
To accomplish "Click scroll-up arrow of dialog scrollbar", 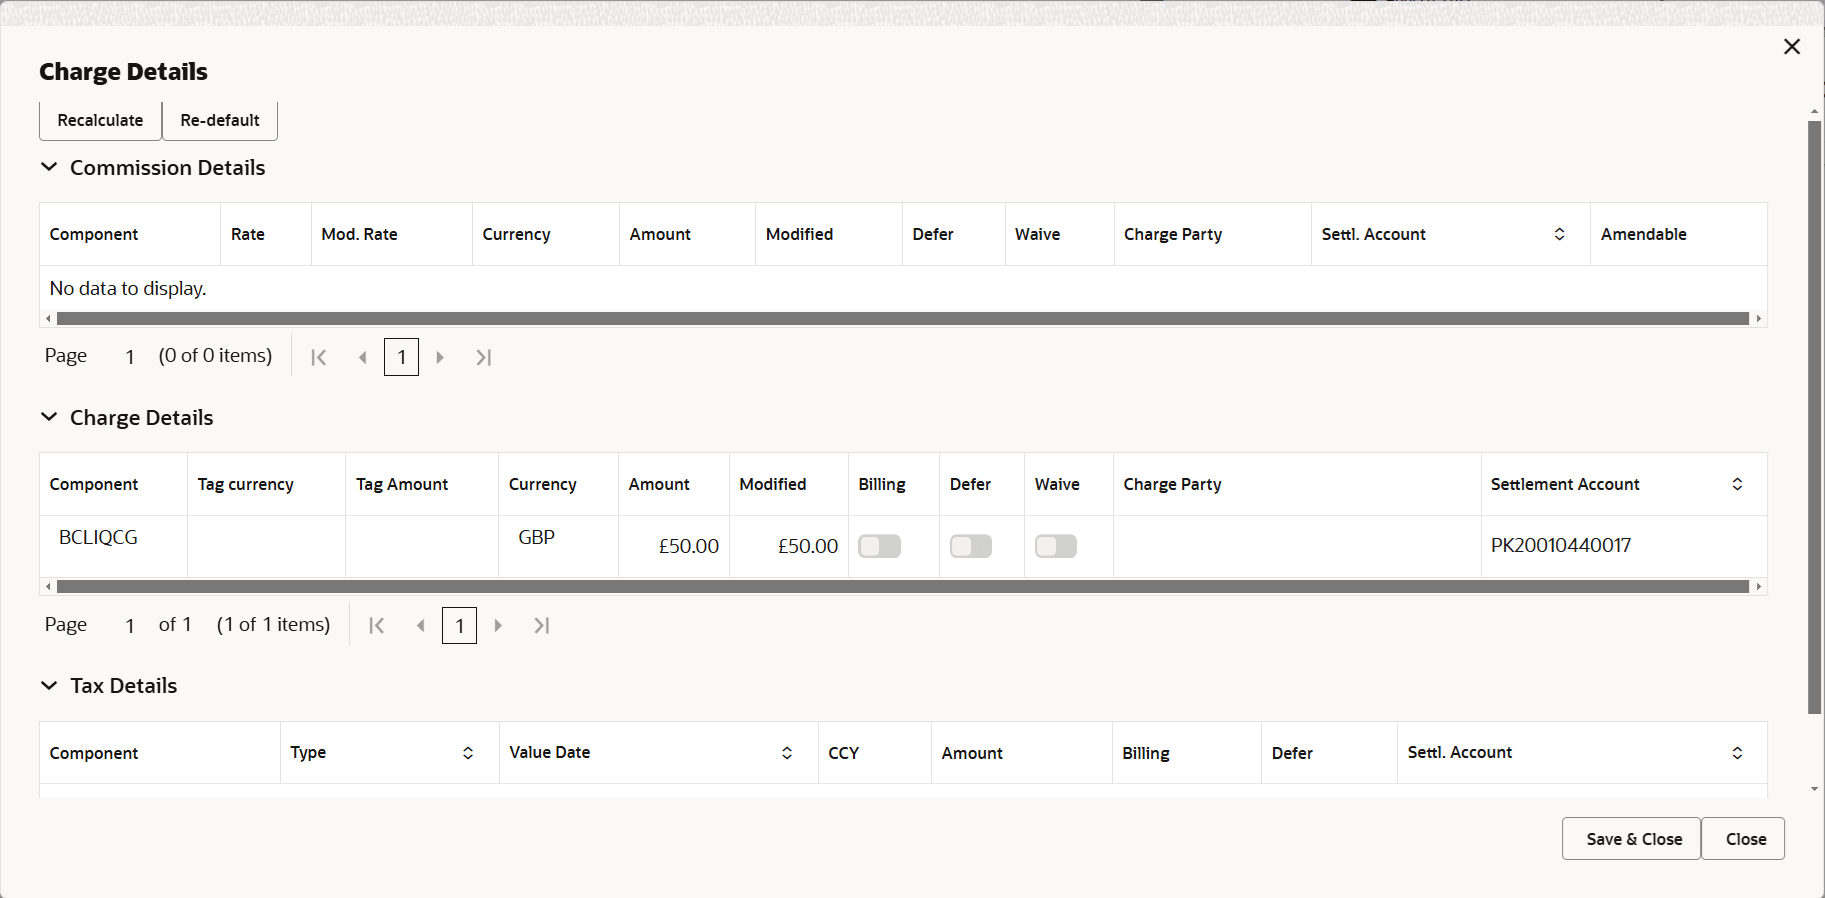I will (1815, 111).
